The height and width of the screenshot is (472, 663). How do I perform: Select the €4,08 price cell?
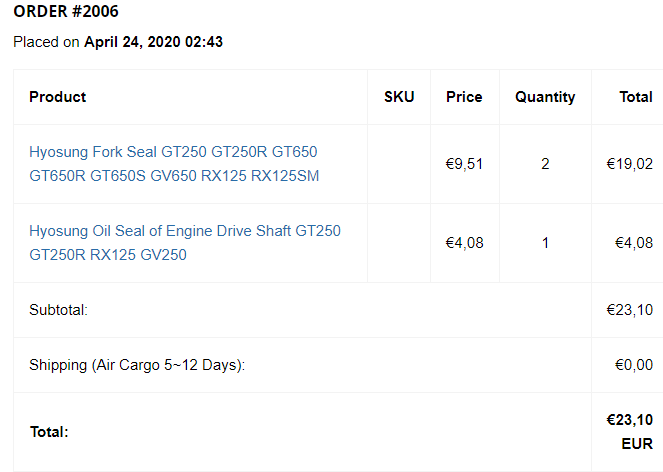point(464,243)
